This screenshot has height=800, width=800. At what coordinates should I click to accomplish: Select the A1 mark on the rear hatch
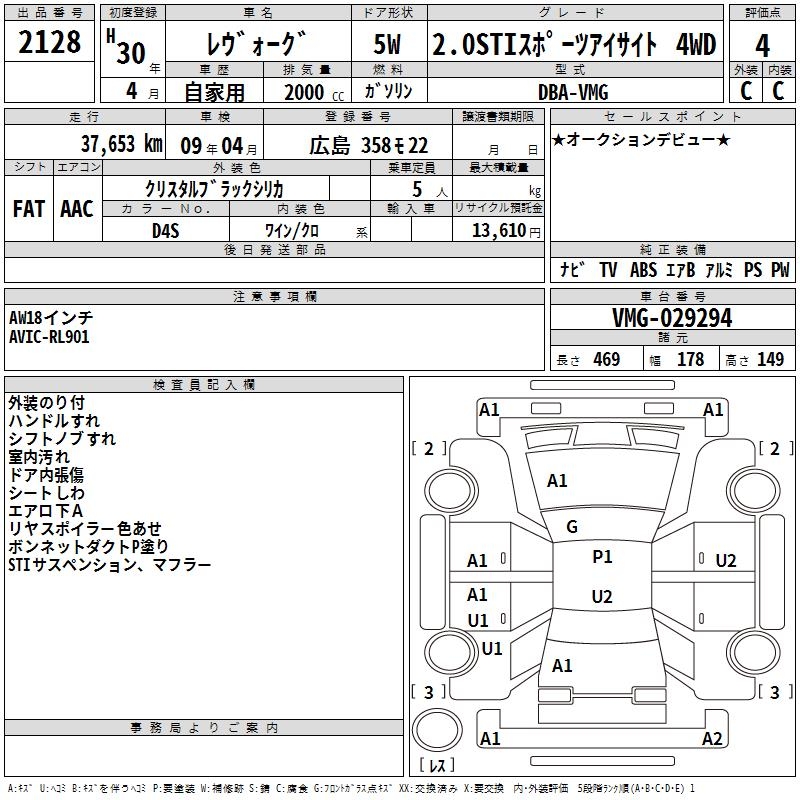pyautogui.click(x=562, y=666)
